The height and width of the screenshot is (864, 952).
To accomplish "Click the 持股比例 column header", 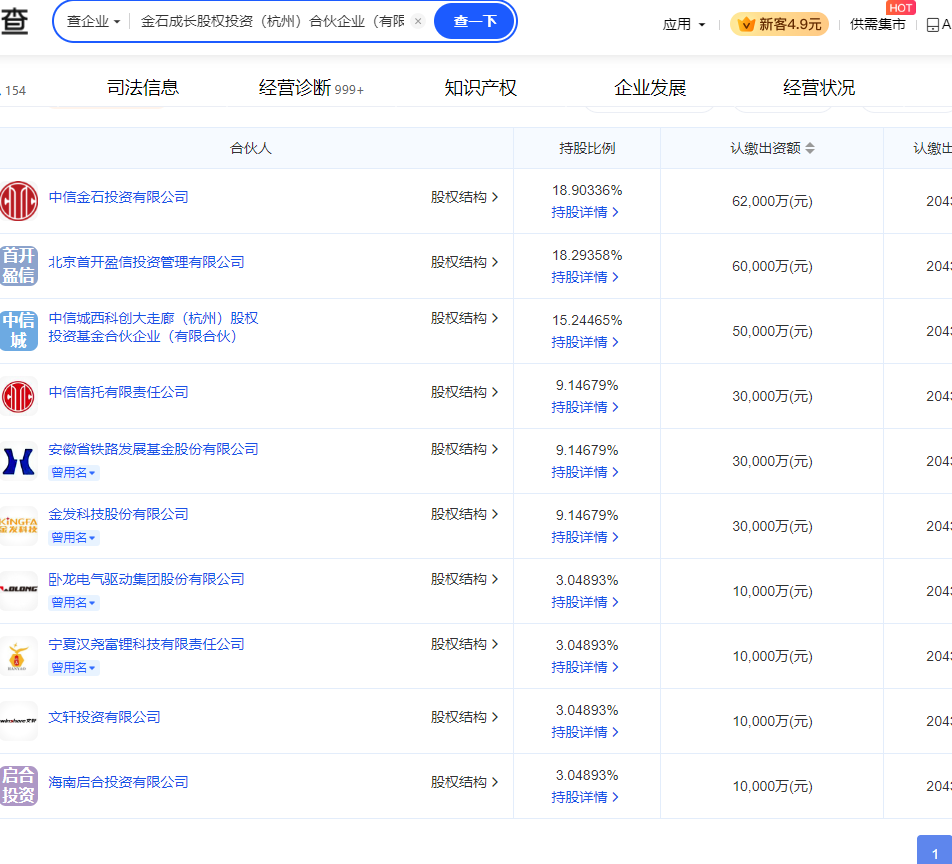I will tap(587, 148).
